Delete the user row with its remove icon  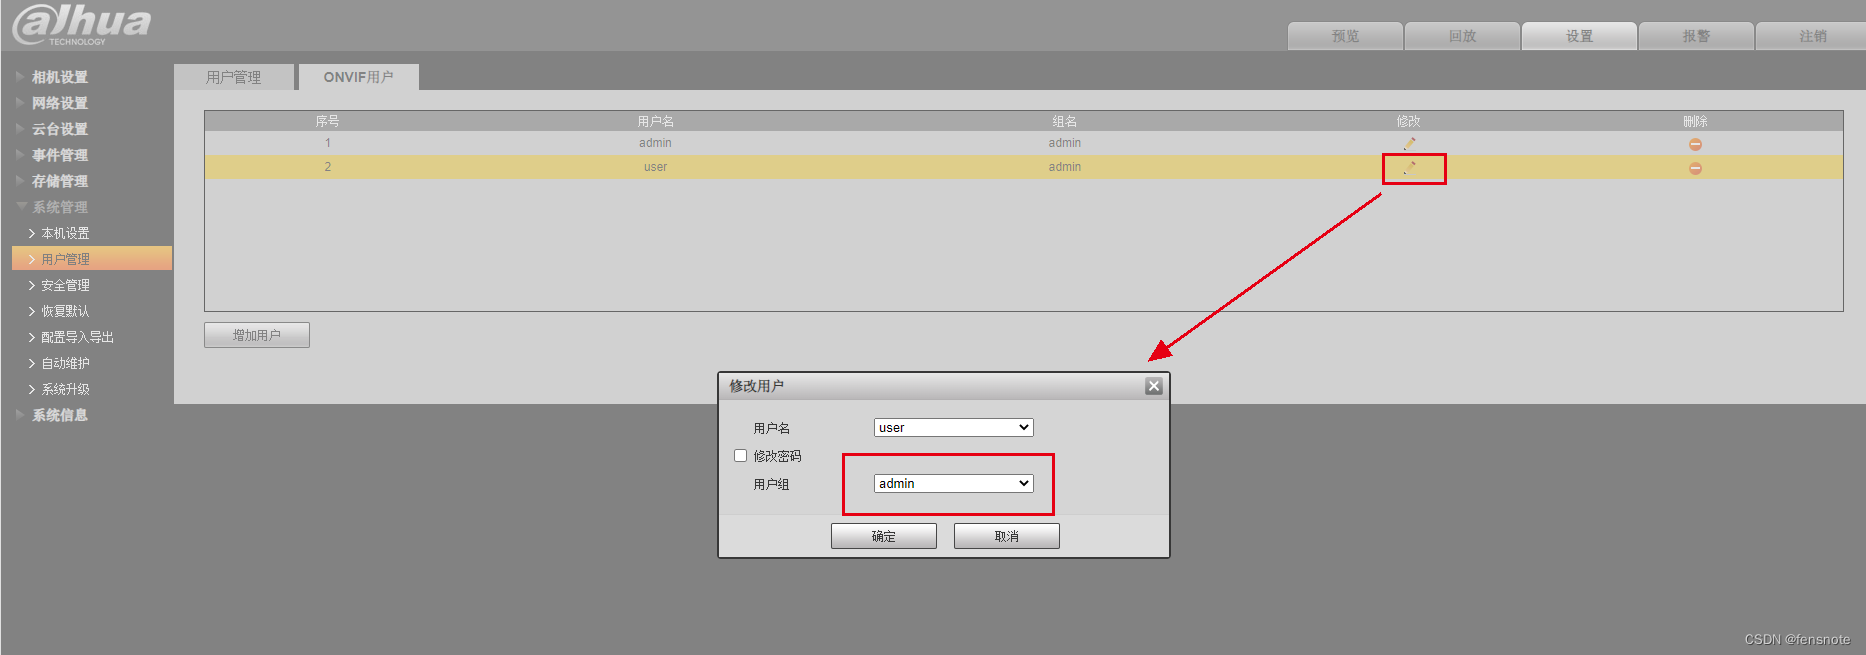pos(1695,168)
